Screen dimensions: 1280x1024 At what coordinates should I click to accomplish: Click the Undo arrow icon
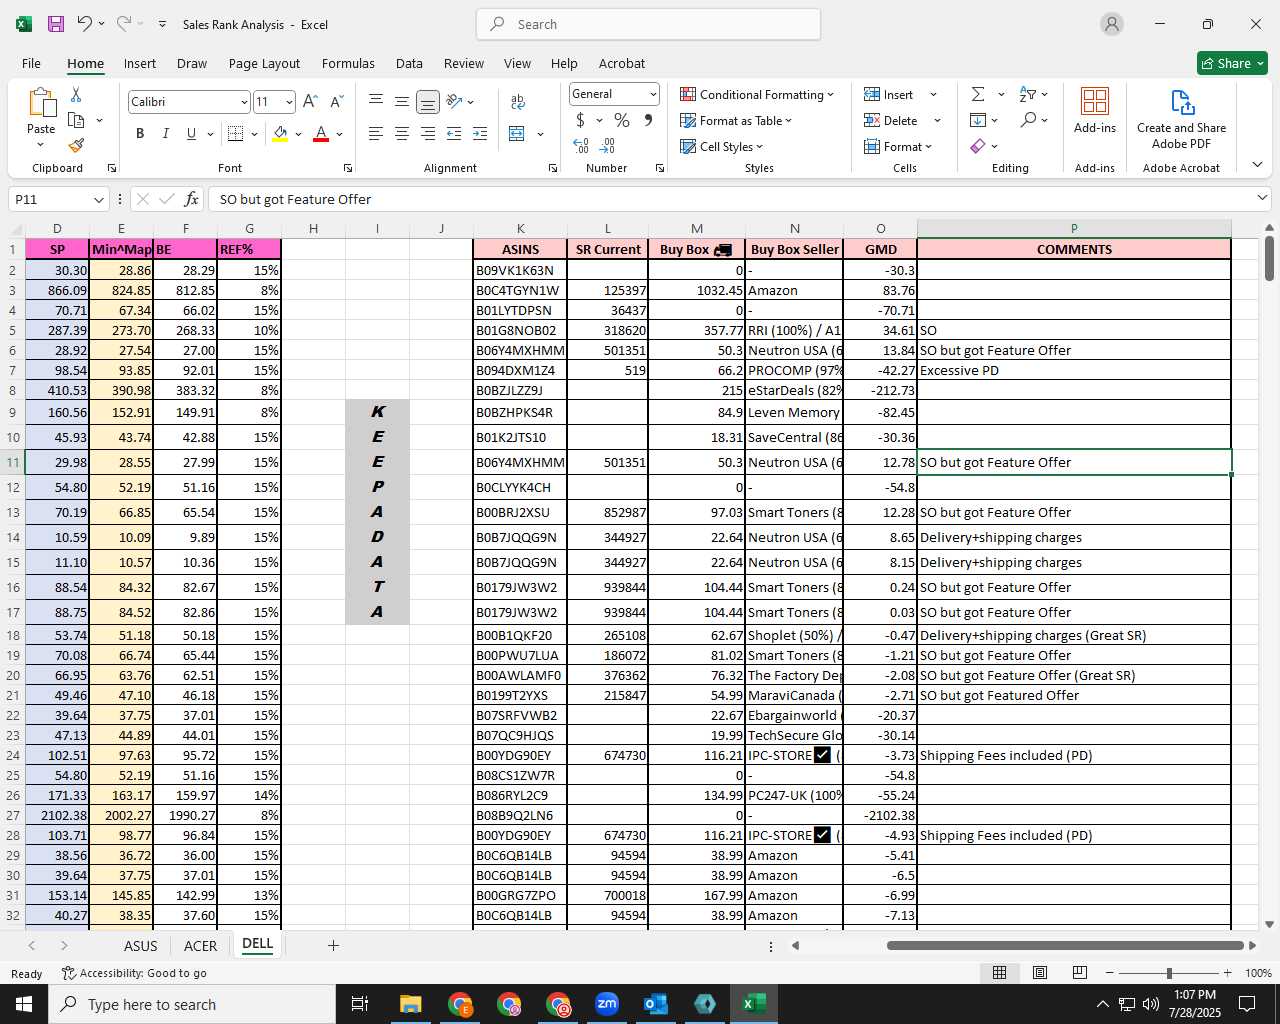click(x=85, y=24)
